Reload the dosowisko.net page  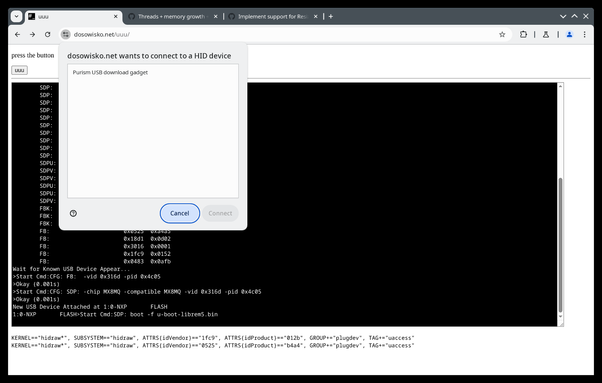[x=48, y=35]
